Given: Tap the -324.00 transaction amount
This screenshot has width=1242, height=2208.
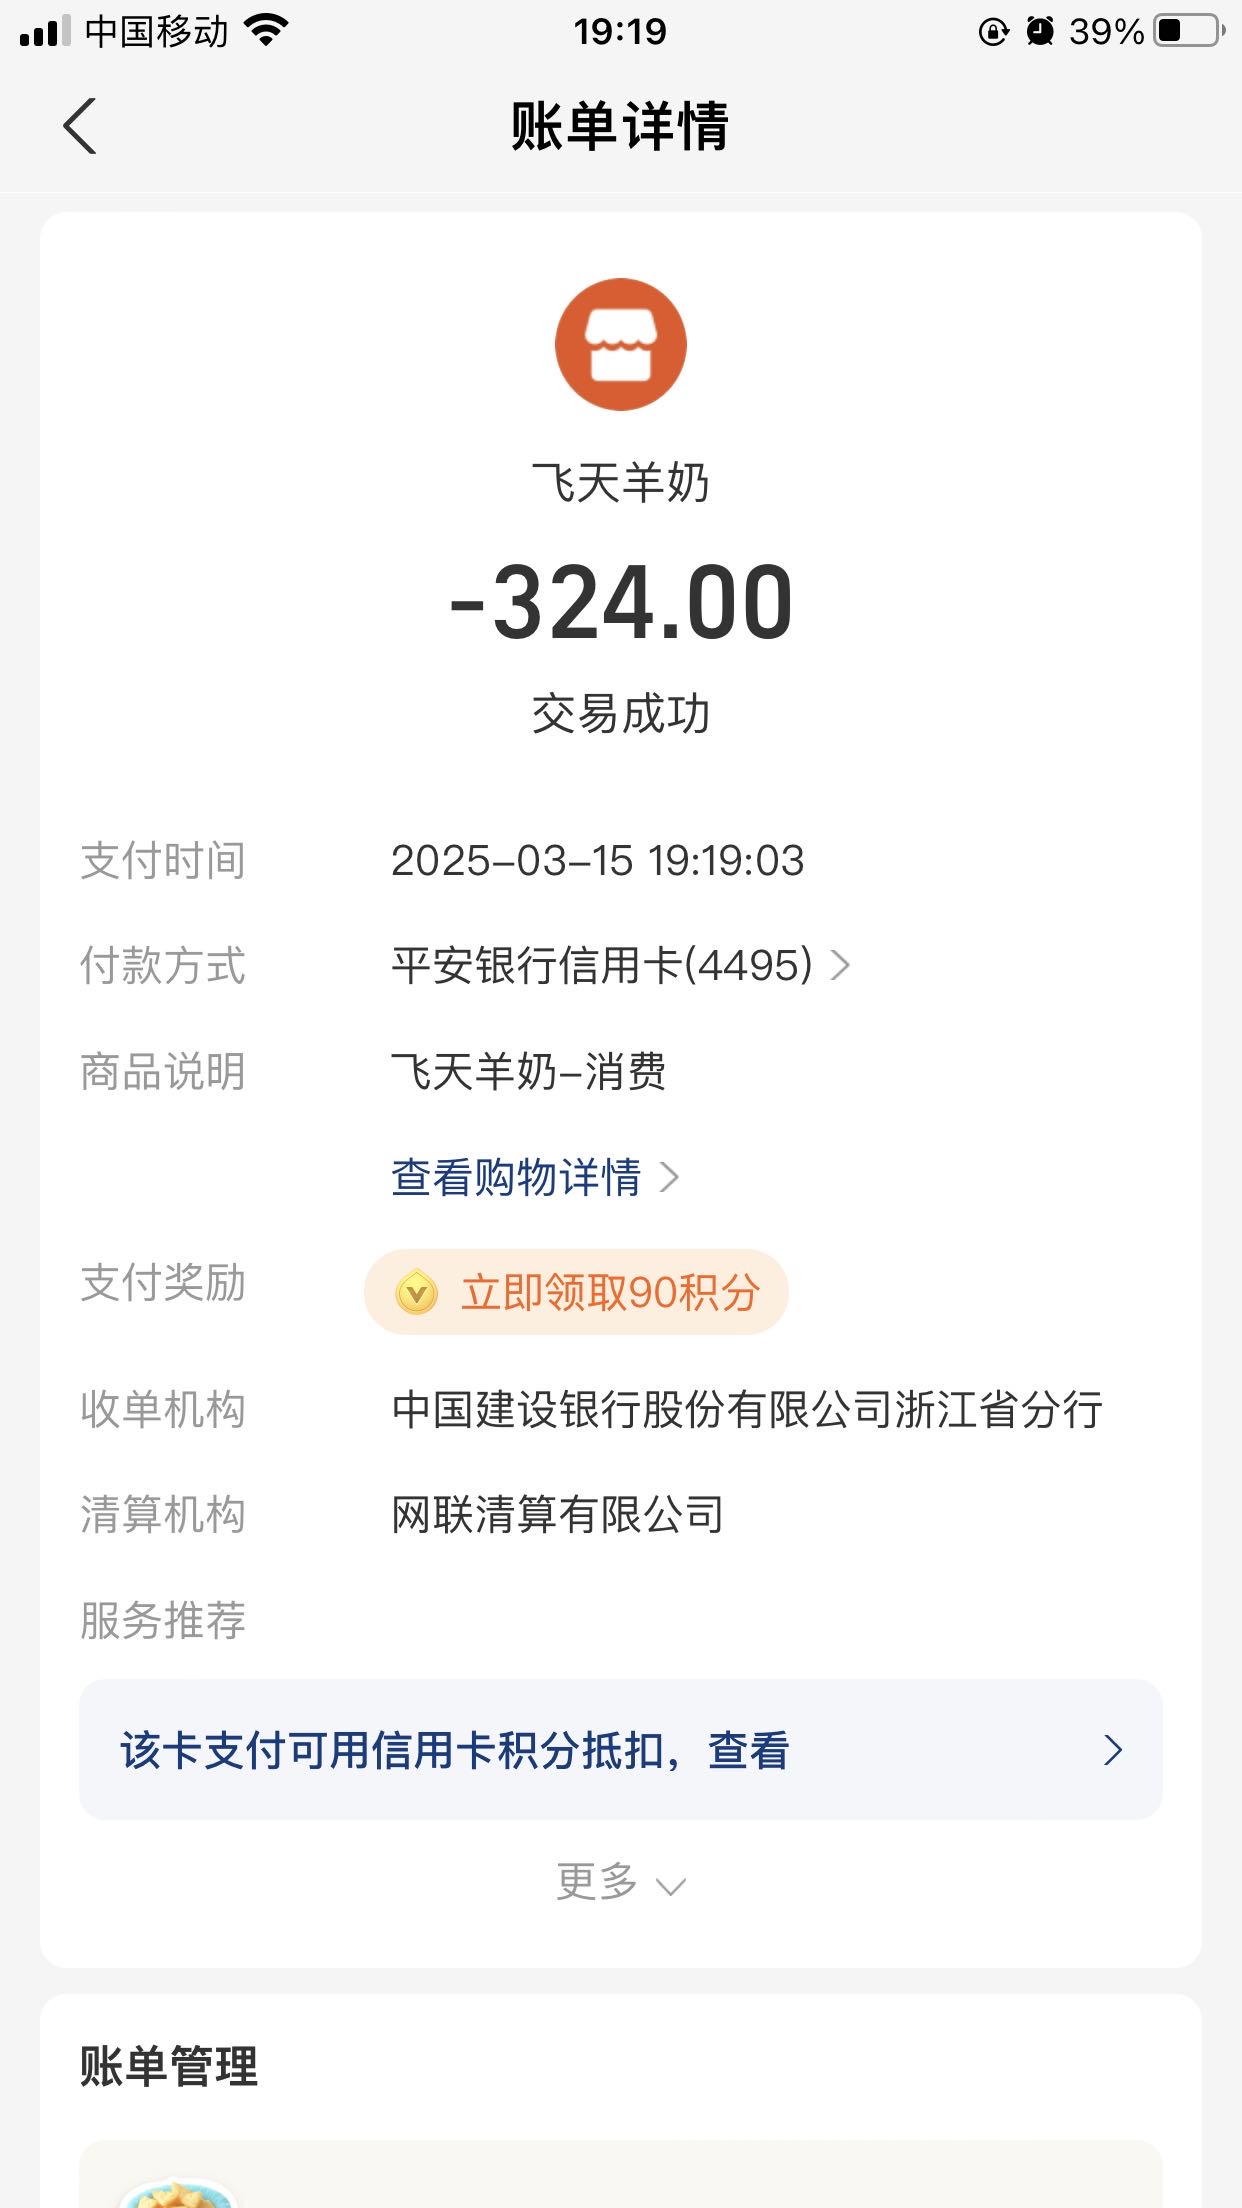Looking at the screenshot, I should coord(620,603).
